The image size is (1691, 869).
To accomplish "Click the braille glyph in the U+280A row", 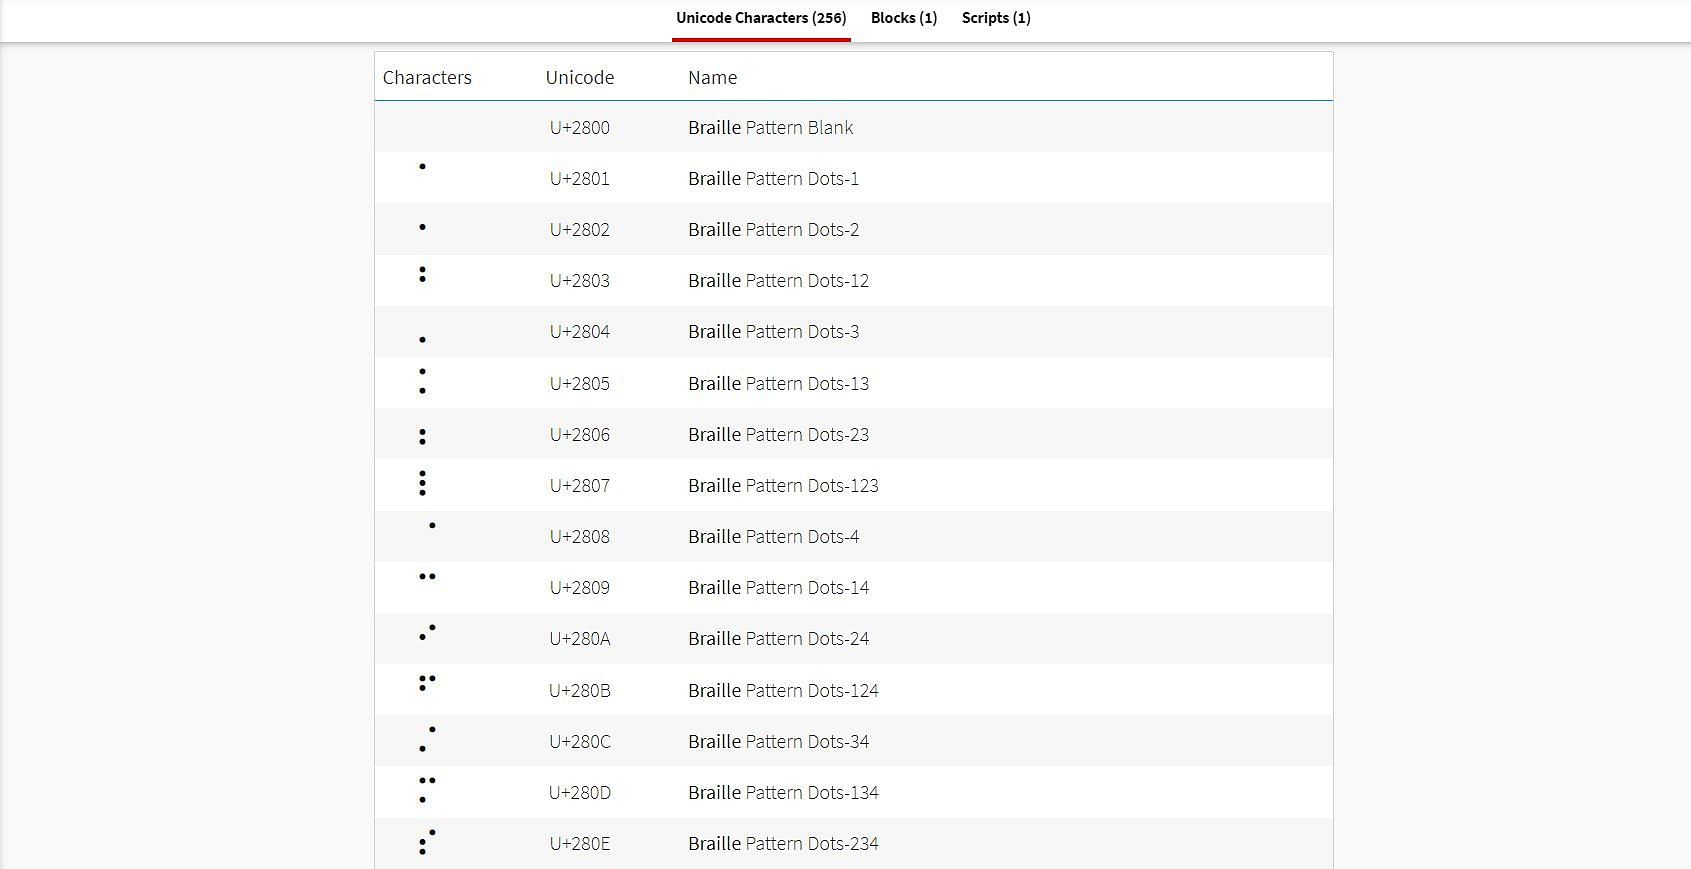I will pos(427,632).
